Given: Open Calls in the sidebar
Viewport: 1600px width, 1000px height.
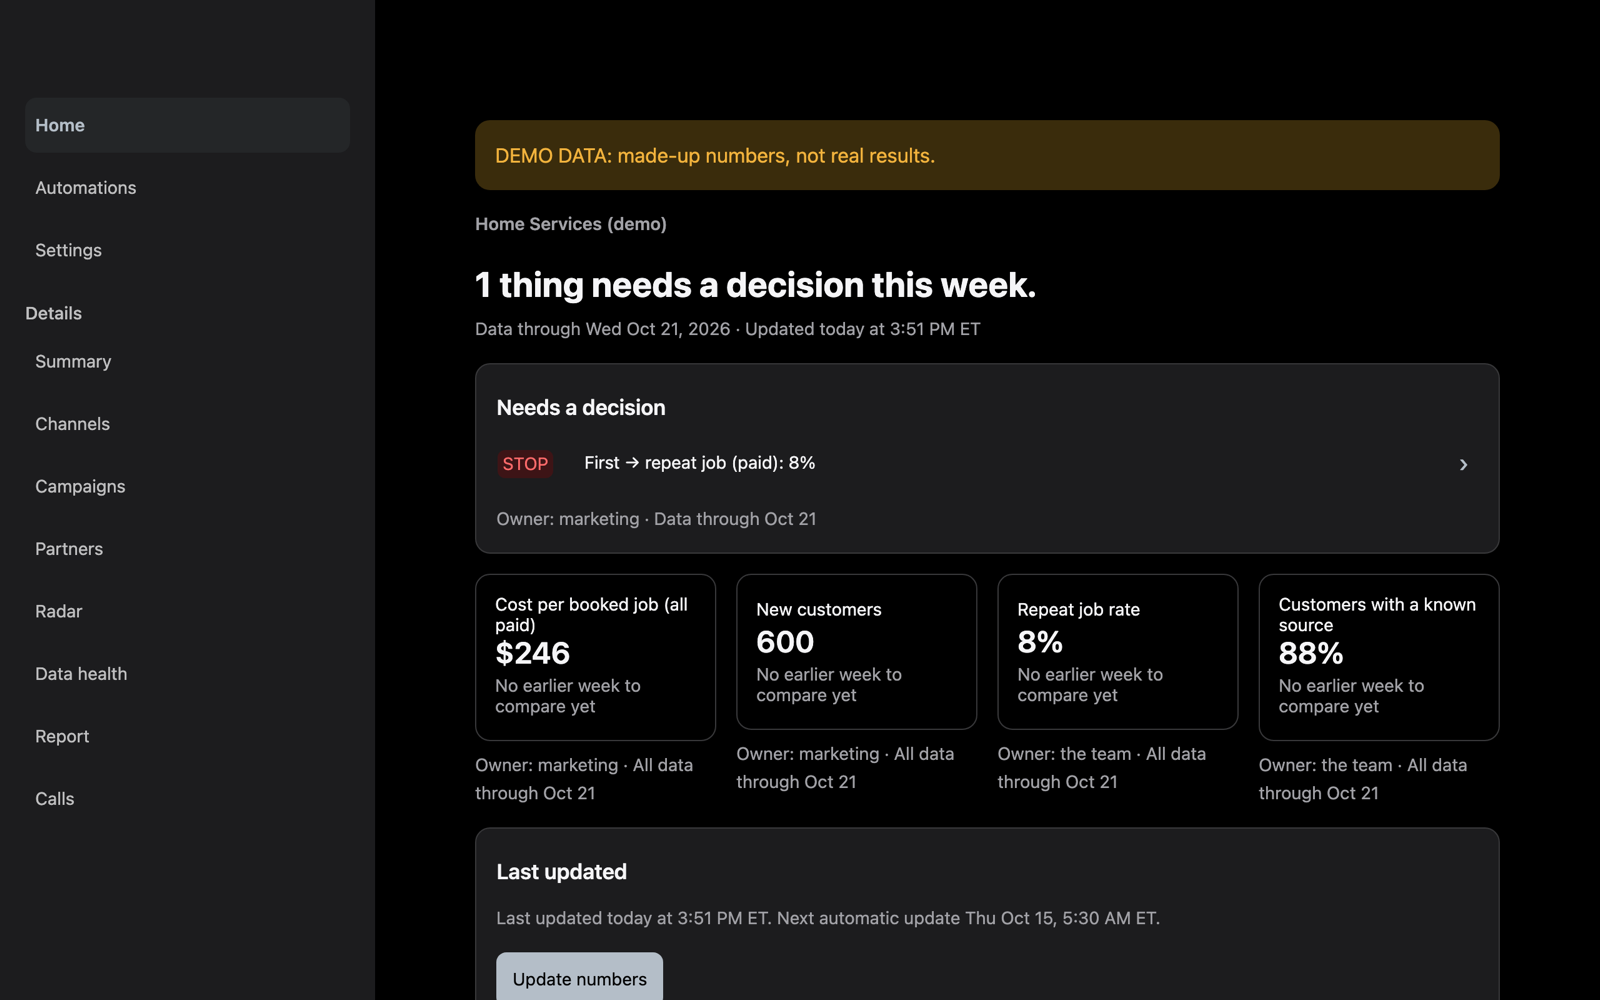Looking at the screenshot, I should point(187,799).
